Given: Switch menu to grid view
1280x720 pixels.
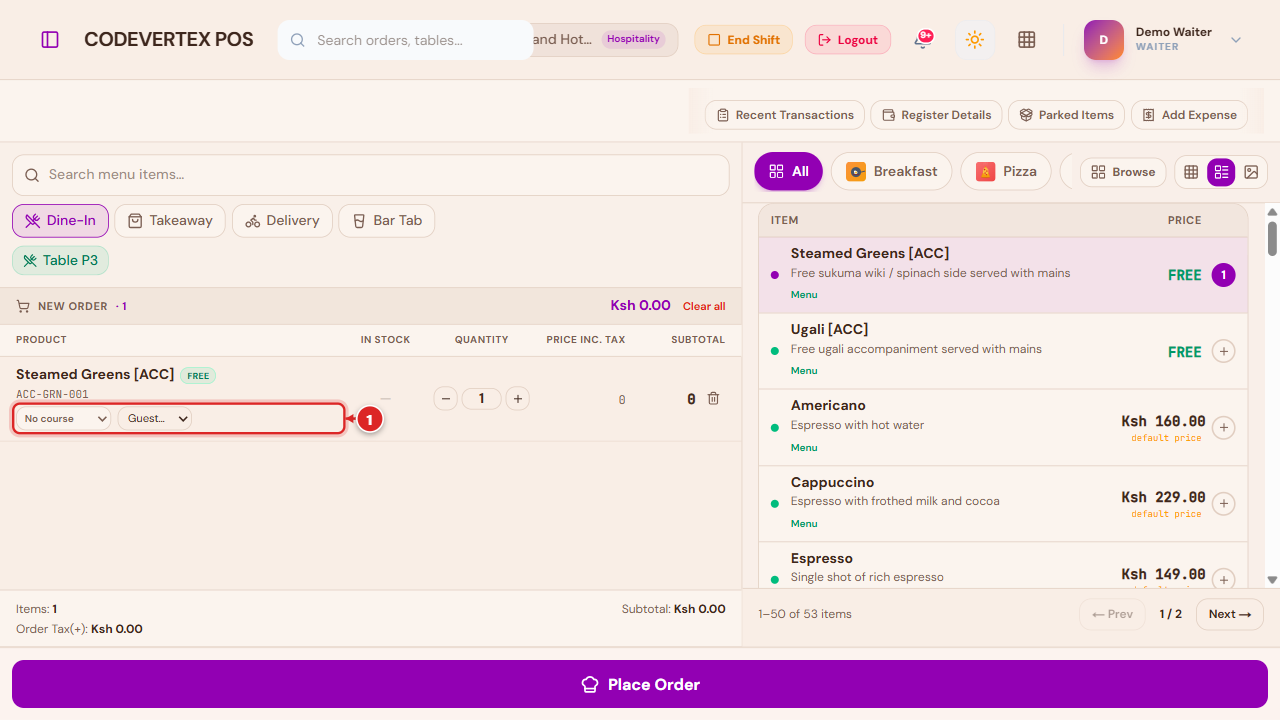Looking at the screenshot, I should 1191,172.
